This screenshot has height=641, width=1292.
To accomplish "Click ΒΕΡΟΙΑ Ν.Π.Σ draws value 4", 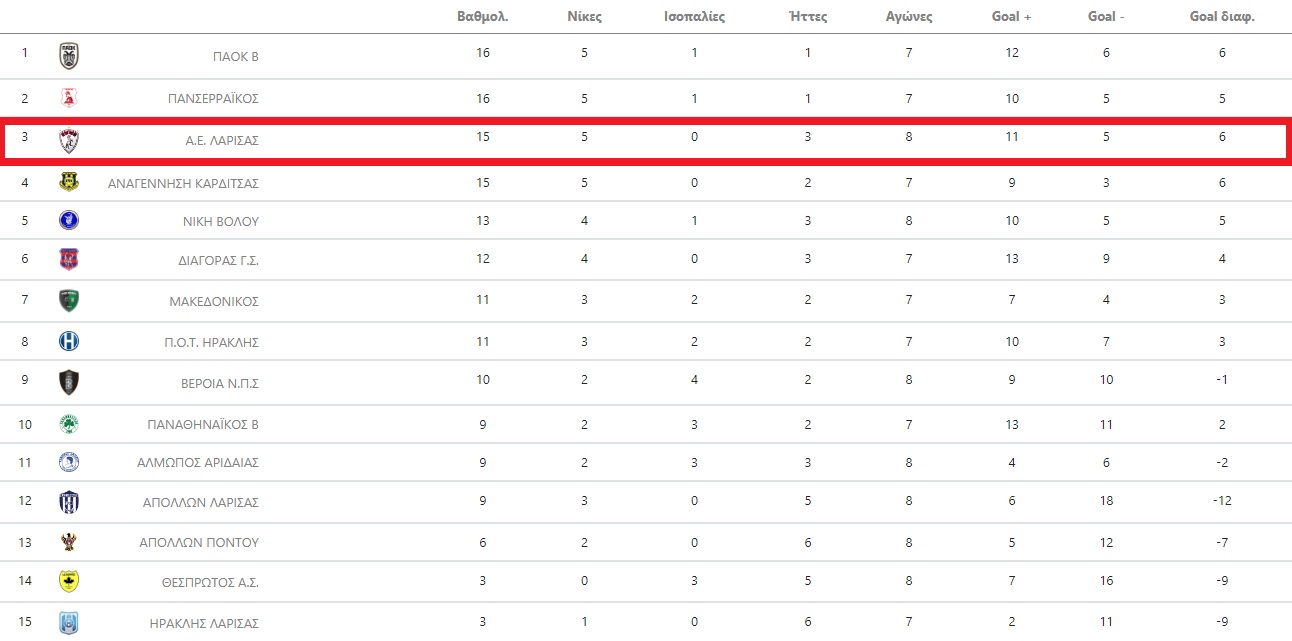I will pyautogui.click(x=694, y=380).
